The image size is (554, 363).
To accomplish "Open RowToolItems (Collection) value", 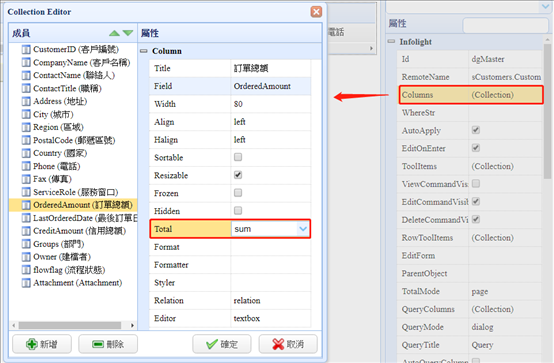I will point(493,238).
